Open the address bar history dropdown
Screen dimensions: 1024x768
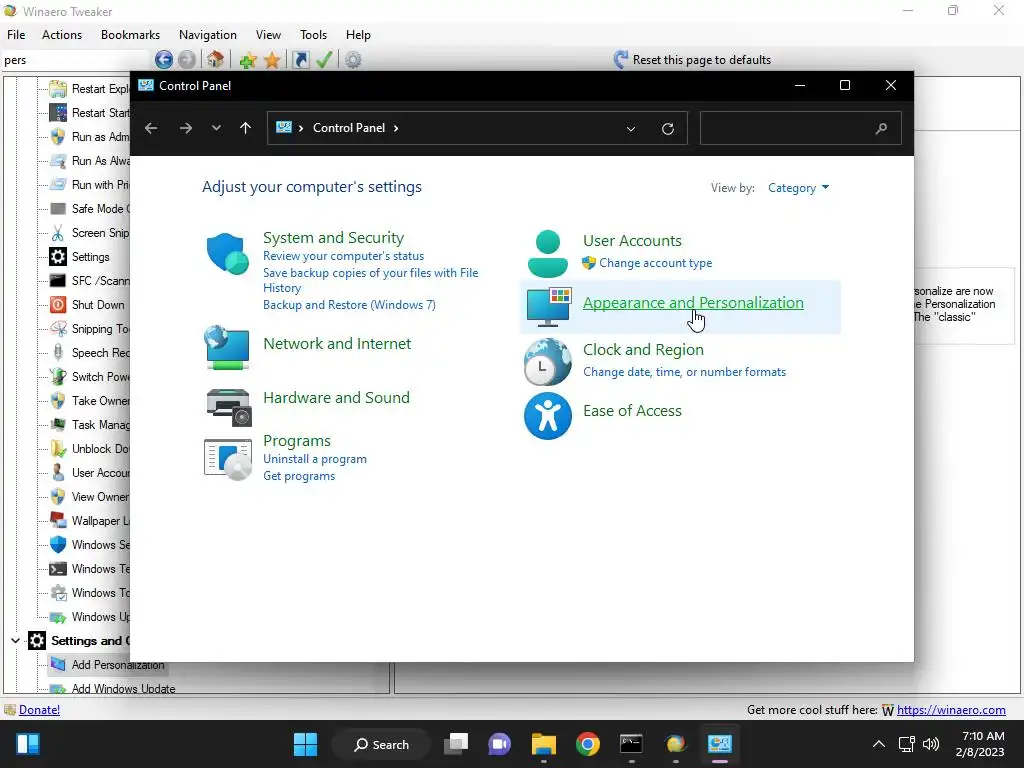tap(631, 129)
